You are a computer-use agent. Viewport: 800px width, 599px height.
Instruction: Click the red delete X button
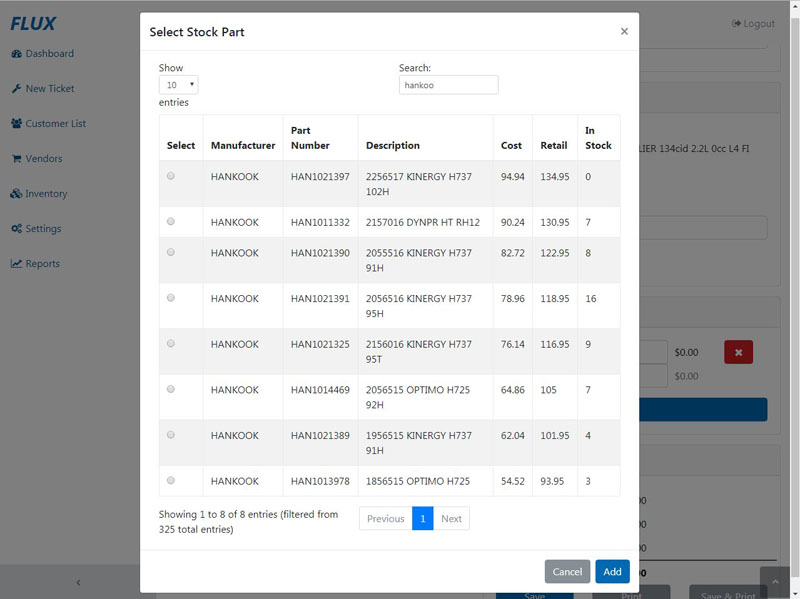pyautogui.click(x=738, y=352)
